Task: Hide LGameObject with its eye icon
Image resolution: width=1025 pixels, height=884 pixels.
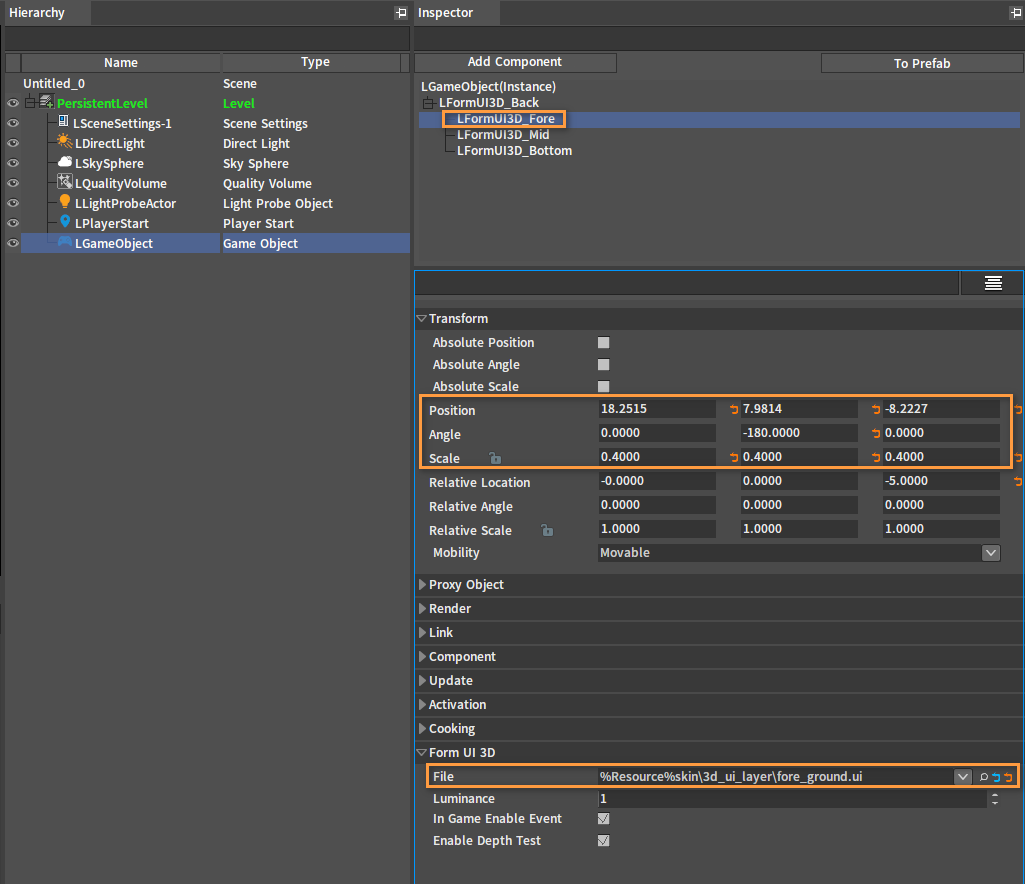Action: (12, 243)
